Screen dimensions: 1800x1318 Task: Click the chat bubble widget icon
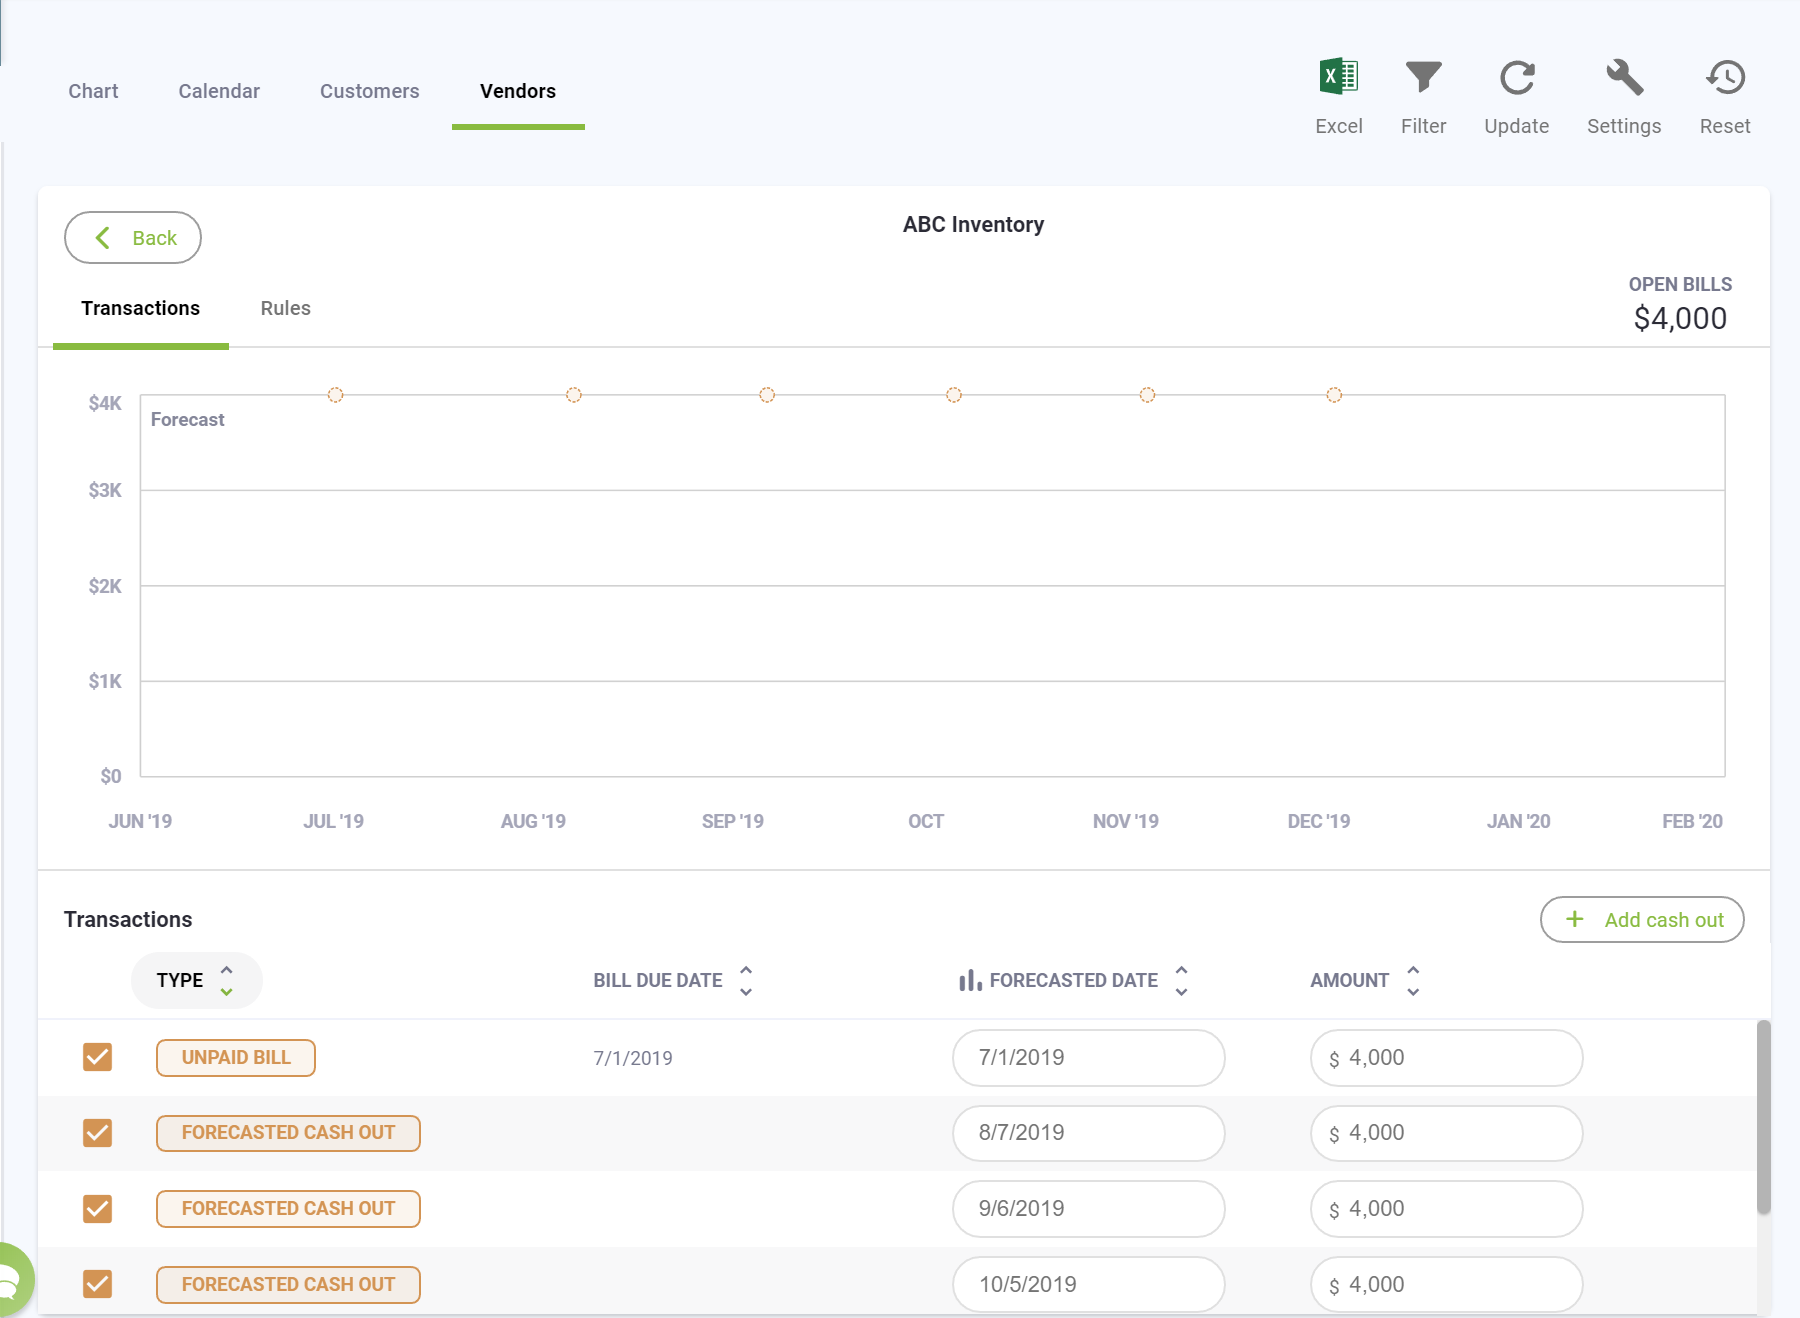click(x=10, y=1280)
